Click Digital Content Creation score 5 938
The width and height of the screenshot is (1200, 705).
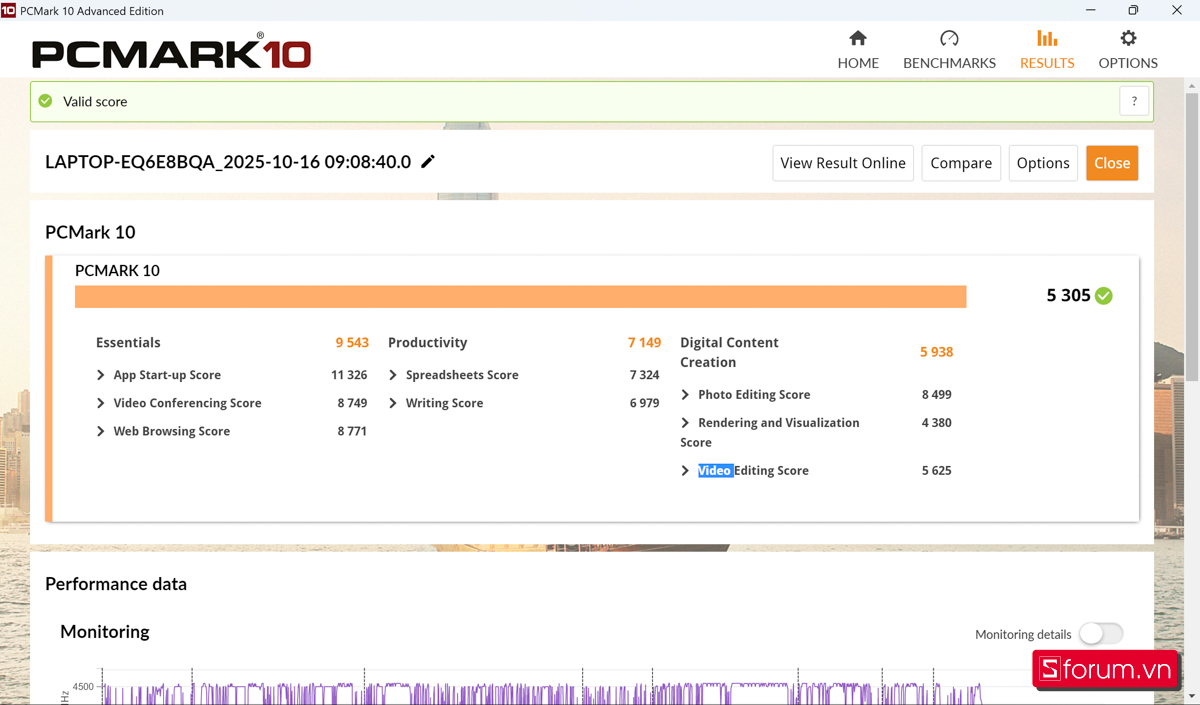point(936,352)
